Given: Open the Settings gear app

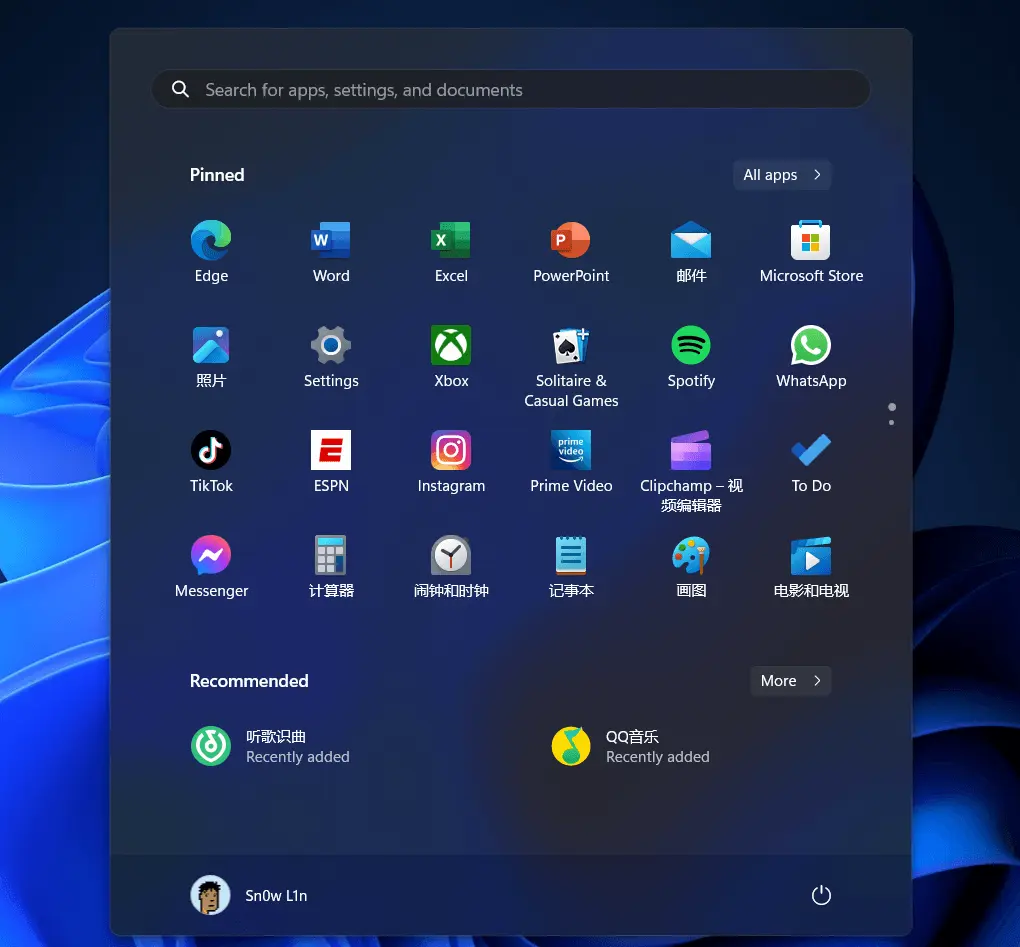Looking at the screenshot, I should [x=331, y=356].
